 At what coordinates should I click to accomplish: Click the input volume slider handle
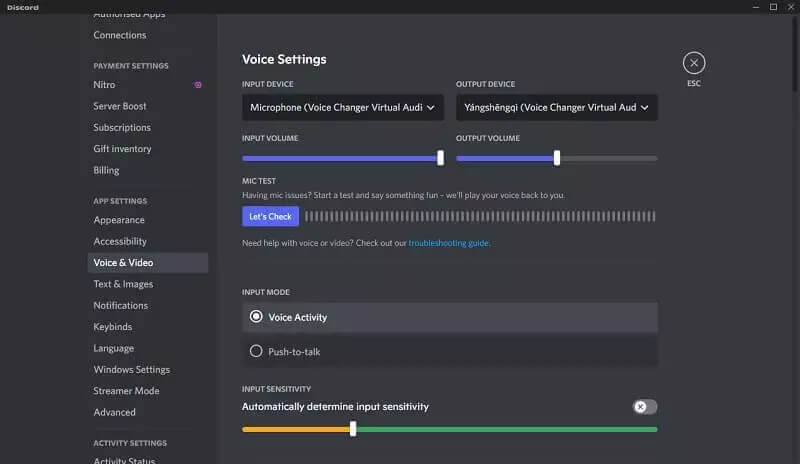point(440,158)
